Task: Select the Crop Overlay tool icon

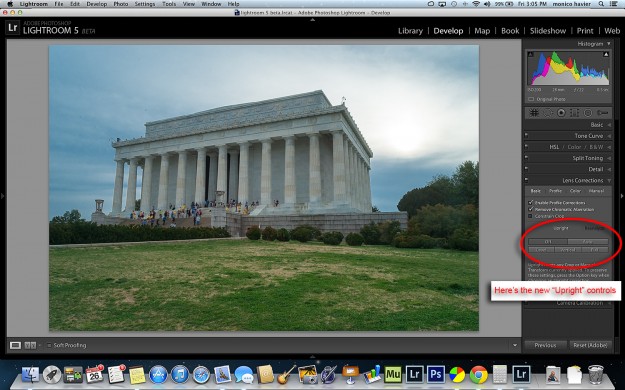Action: click(534, 113)
